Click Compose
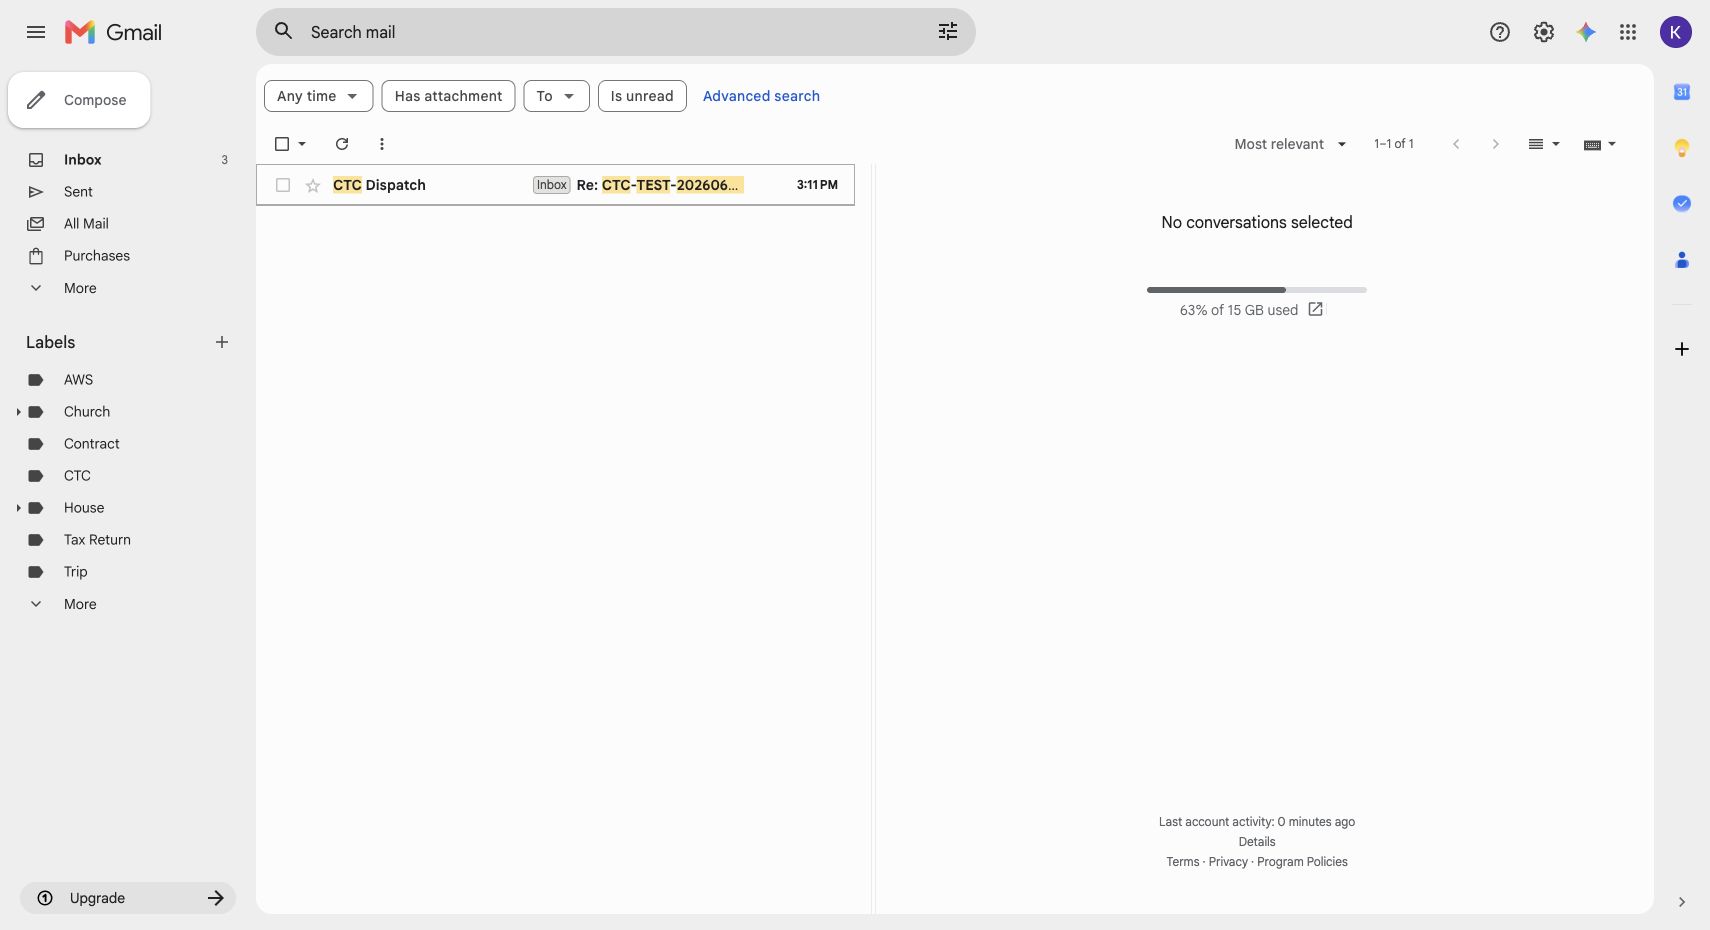This screenshot has height=930, width=1710. [79, 100]
